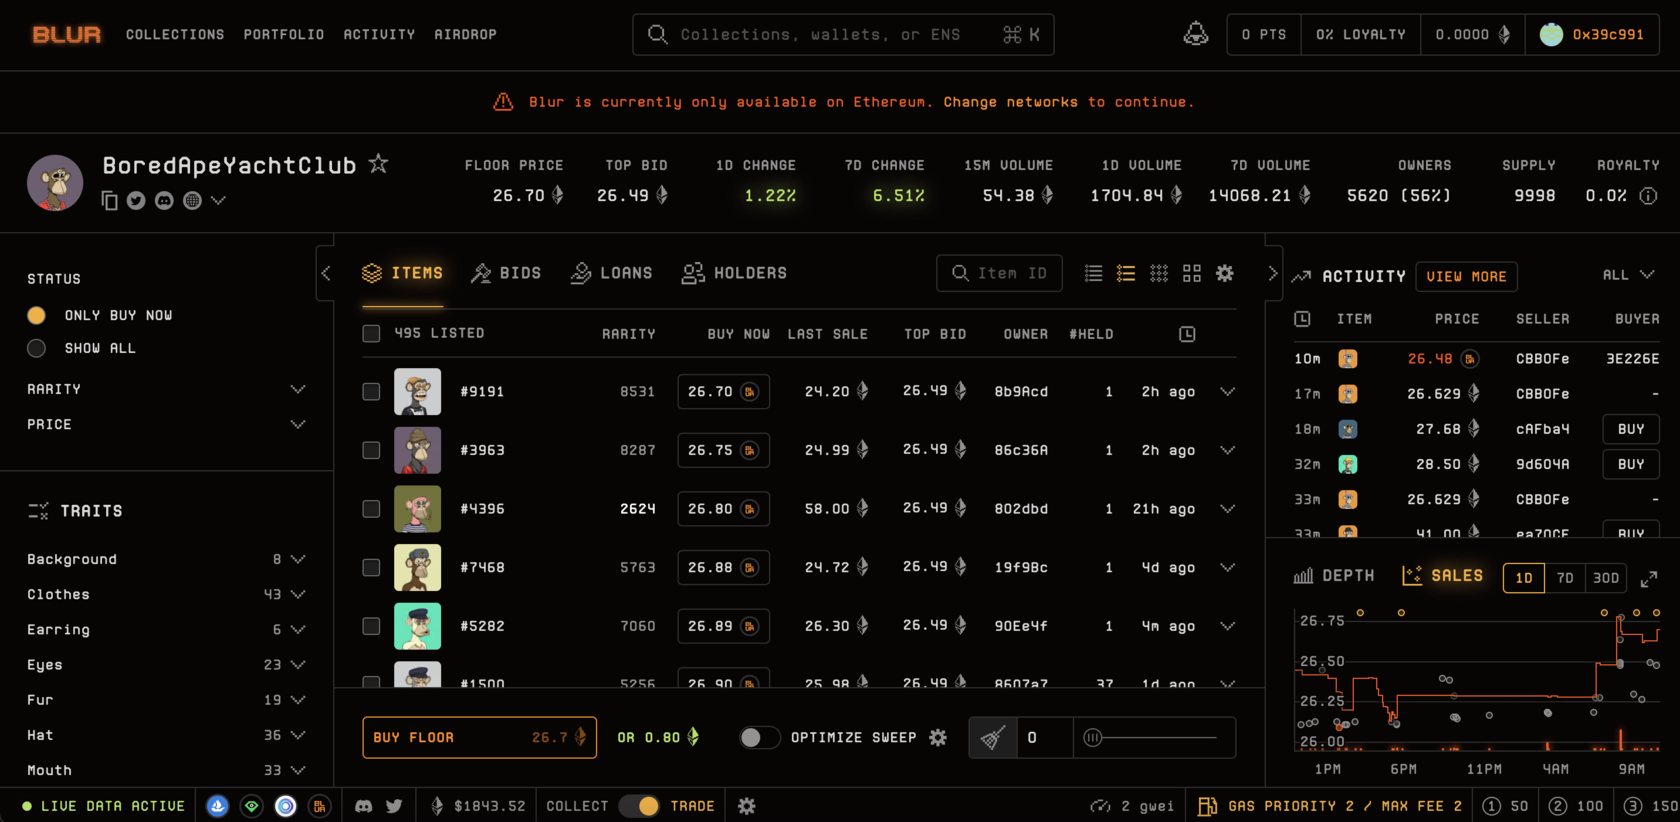Select the Blur marketplace icon in footer
Screen dimensions: 1680x822
[320, 806]
